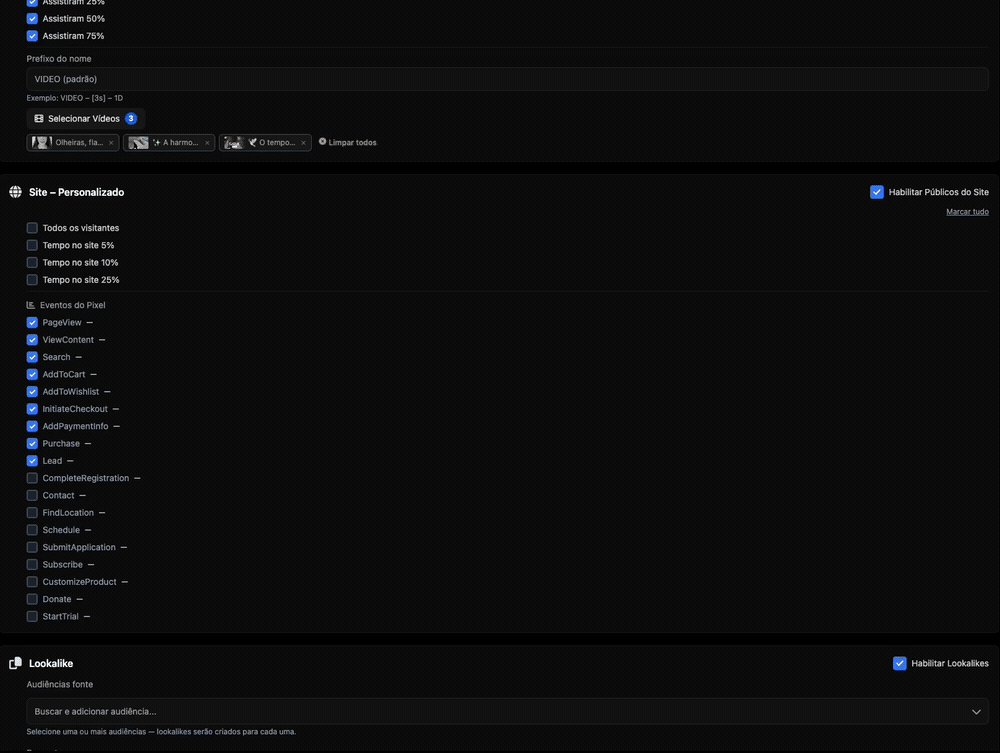The height and width of the screenshot is (753, 1000).
Task: Click the 'Olheiras, fla...' video thumbnail
Action: pos(41,143)
